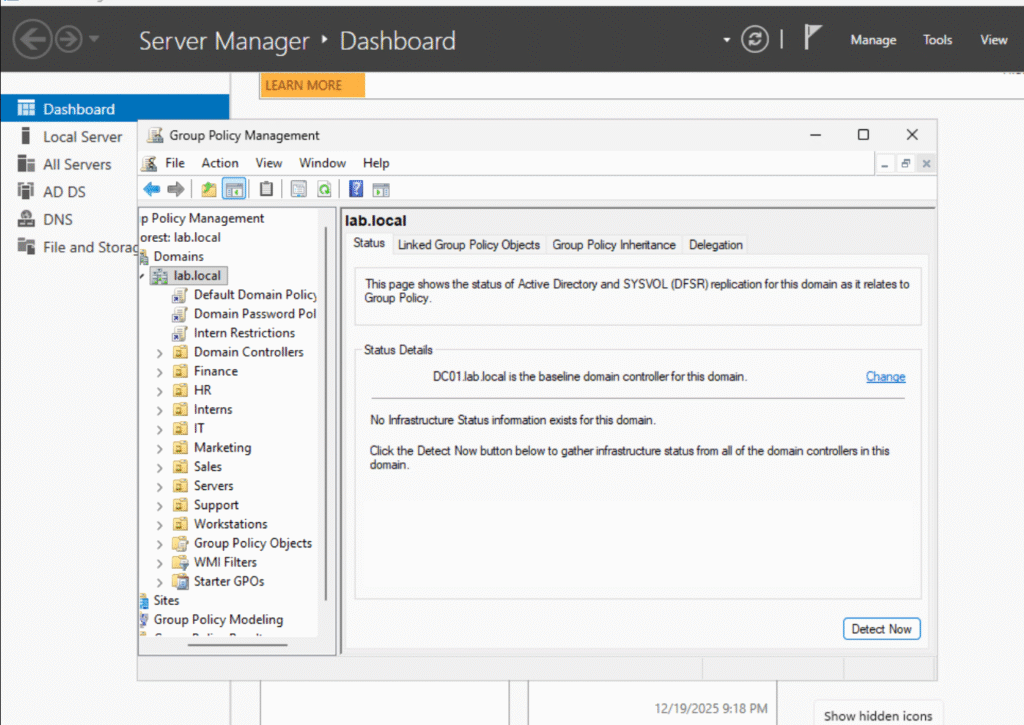Expand the Group Policy Objects container
This screenshot has width=1024, height=725.
(x=159, y=544)
